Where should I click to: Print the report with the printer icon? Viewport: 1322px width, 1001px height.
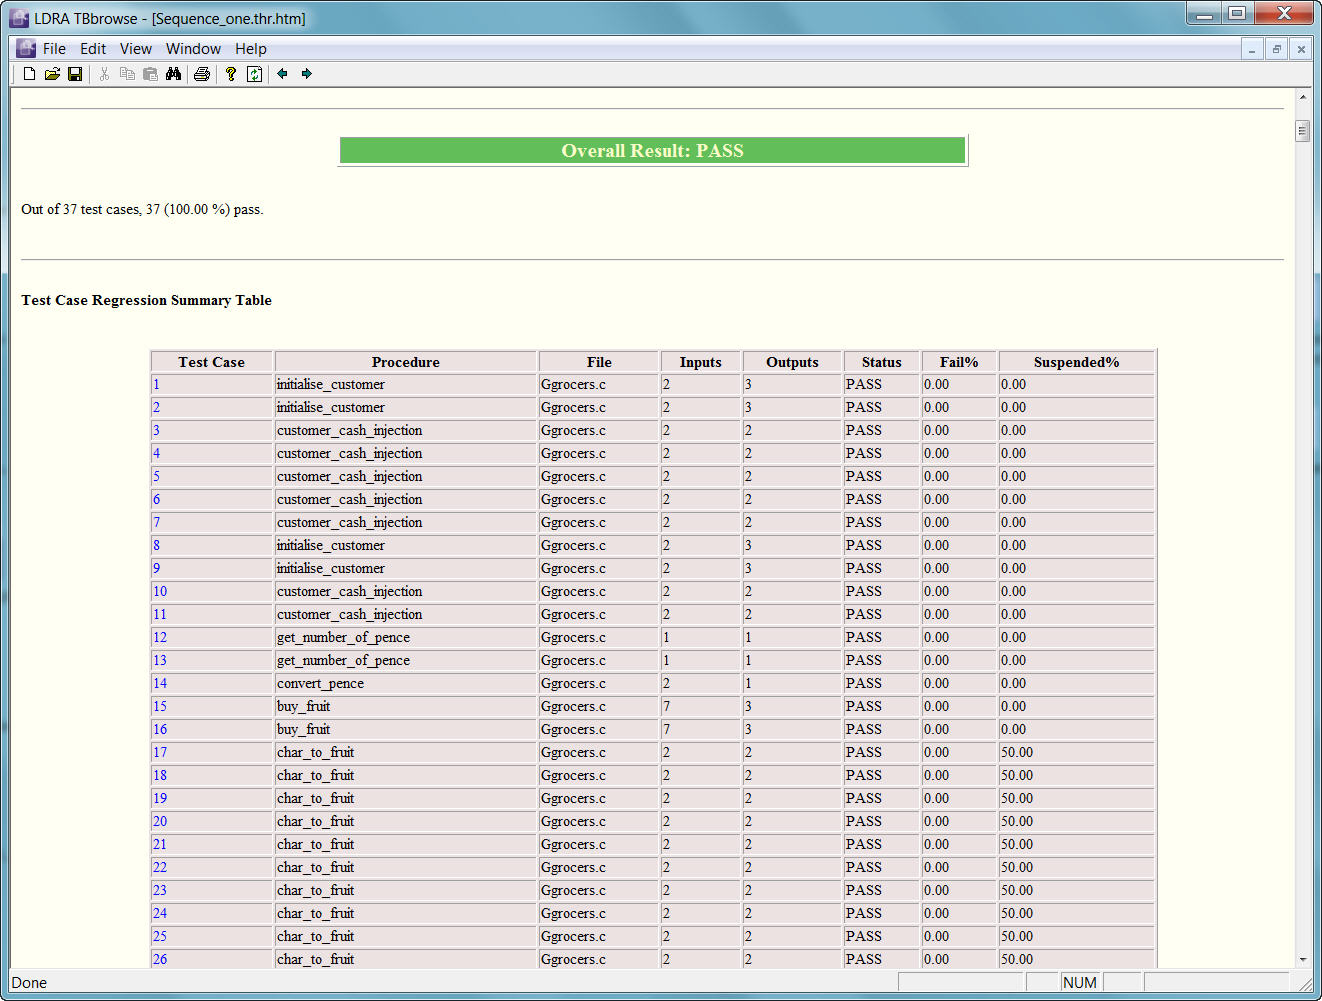(202, 74)
